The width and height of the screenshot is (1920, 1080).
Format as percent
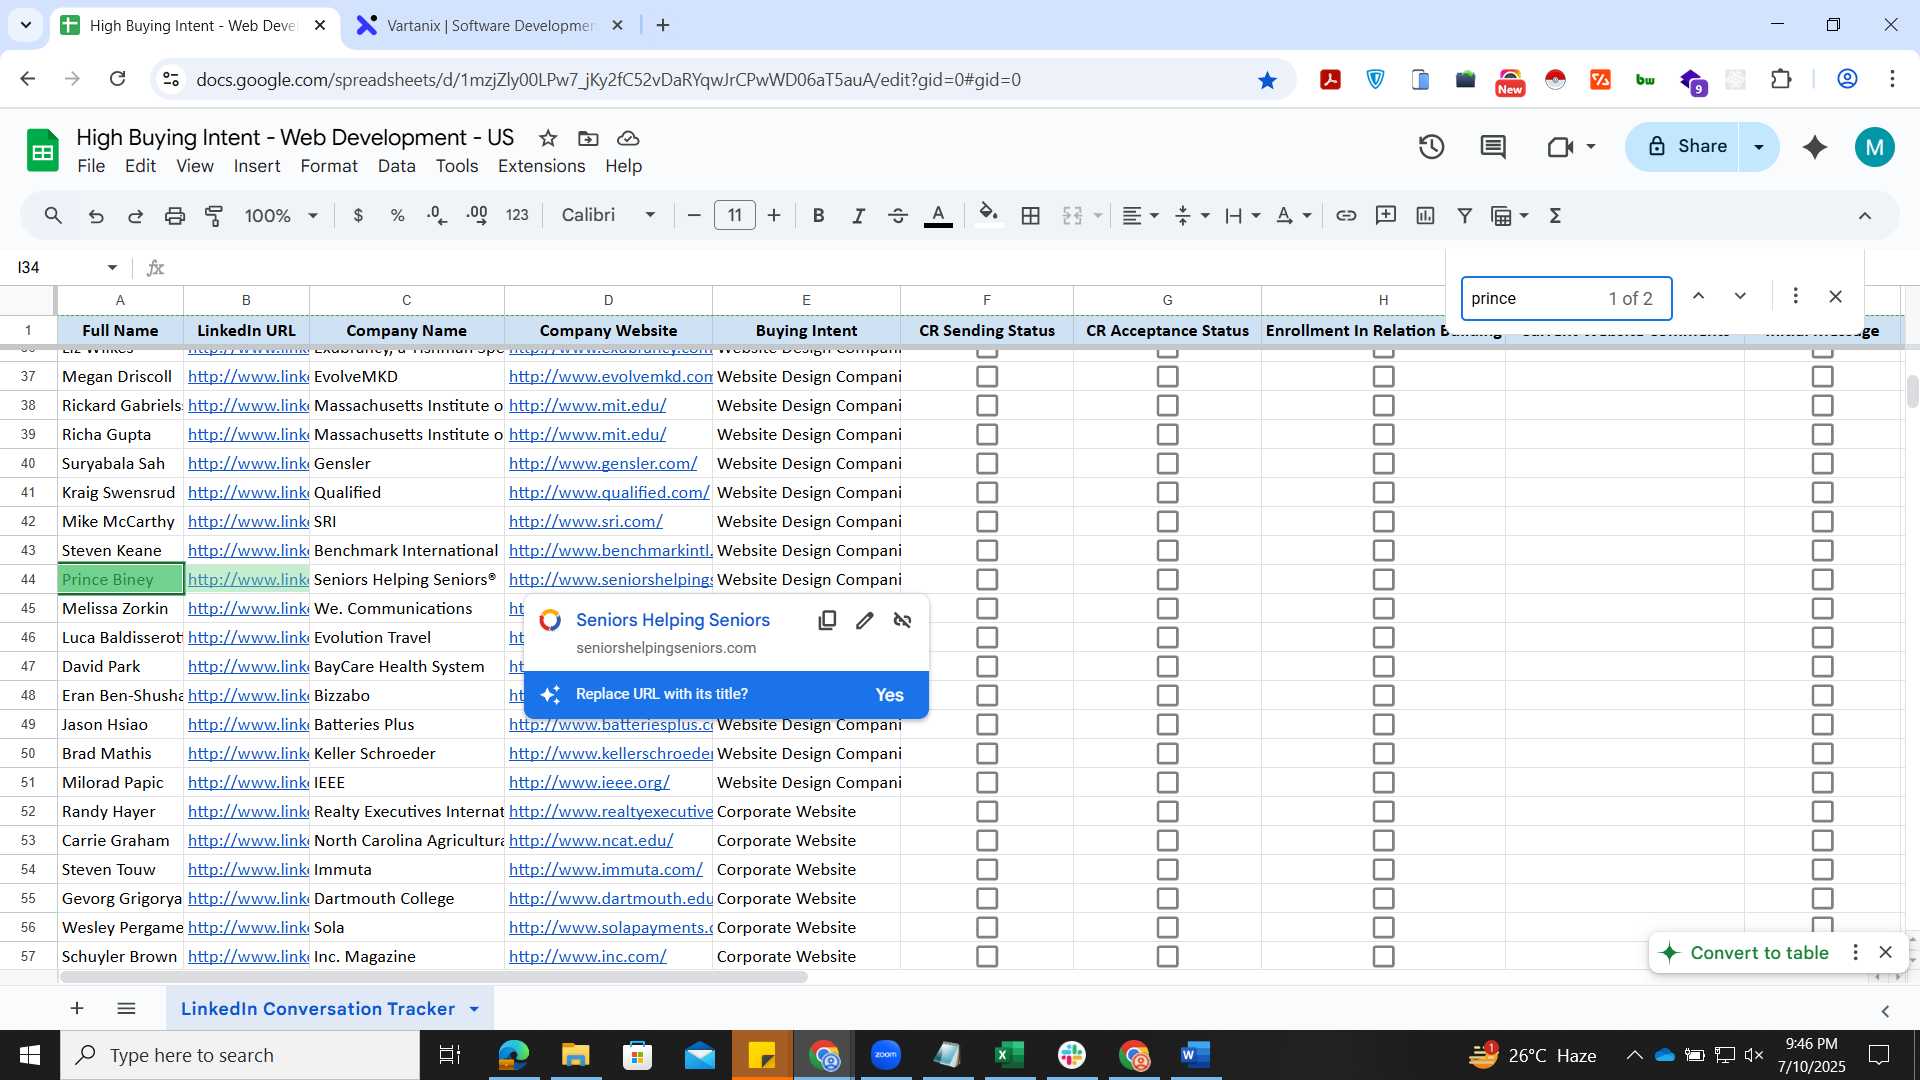click(397, 216)
